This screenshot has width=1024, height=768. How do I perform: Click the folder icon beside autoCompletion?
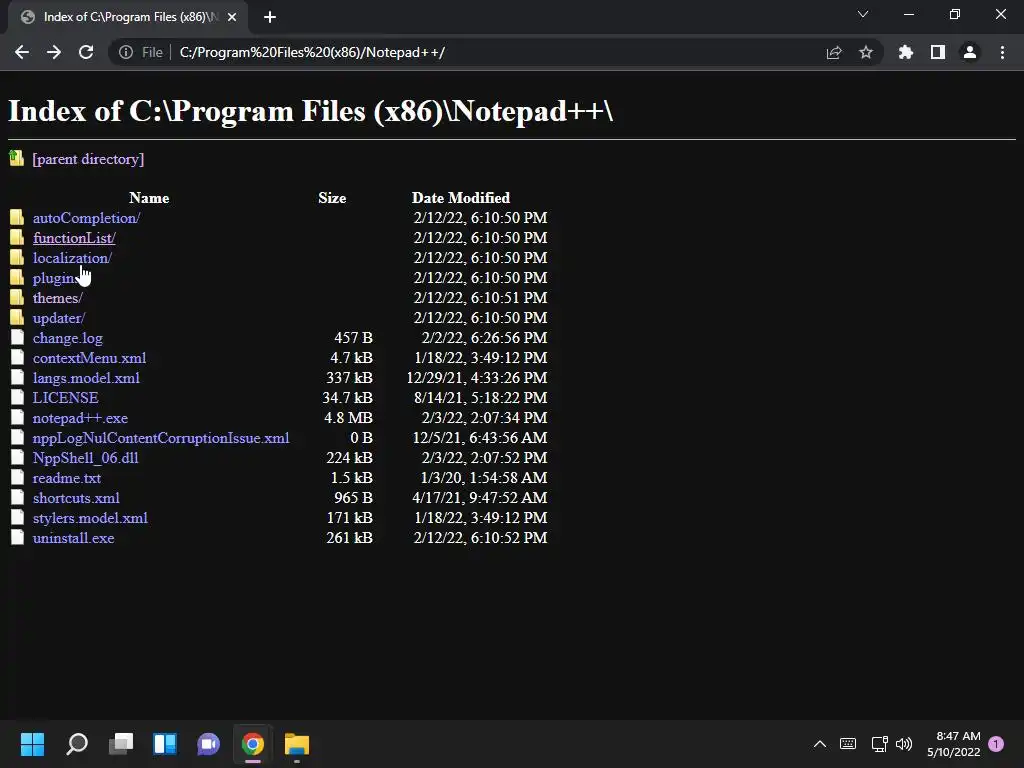point(17,217)
